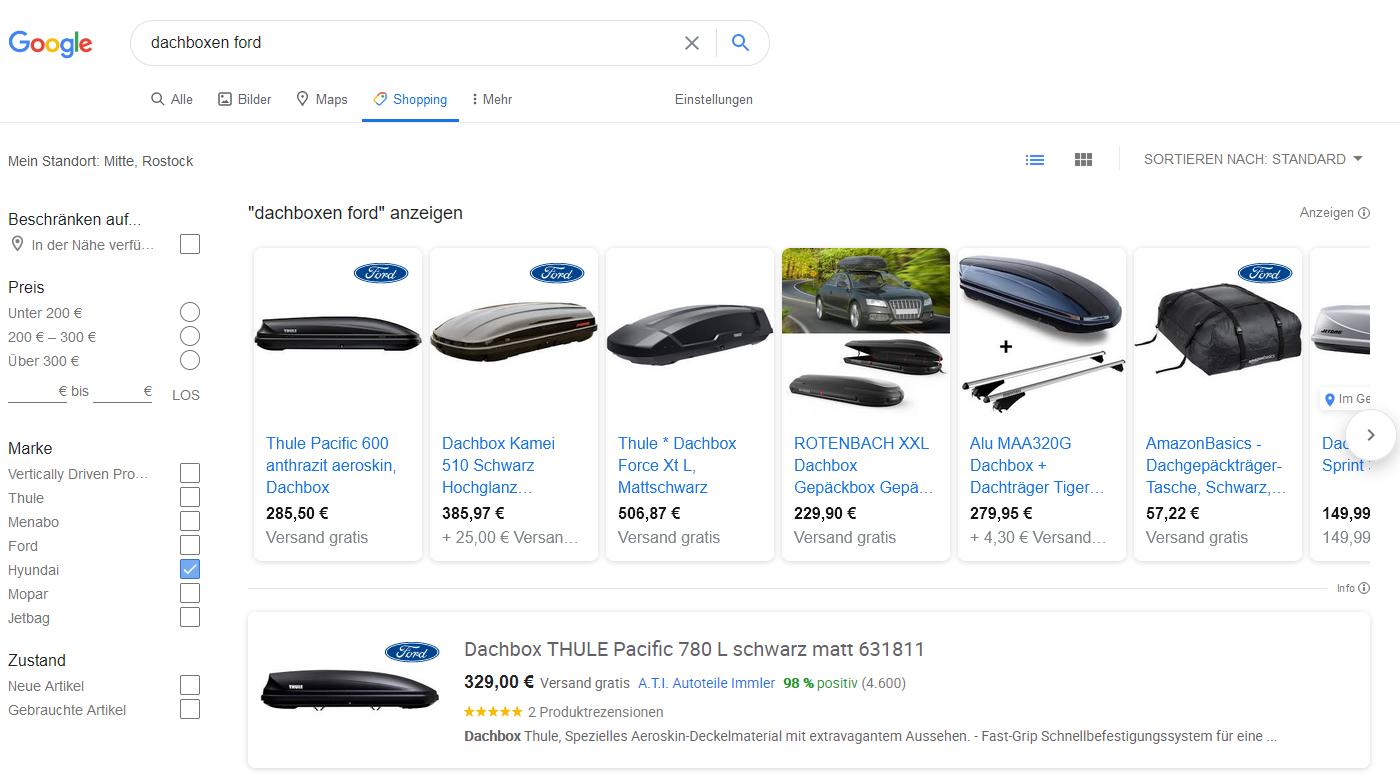Open the info icon beside 'Anzeigen'
The image size is (1400, 780).
[x=1362, y=212]
